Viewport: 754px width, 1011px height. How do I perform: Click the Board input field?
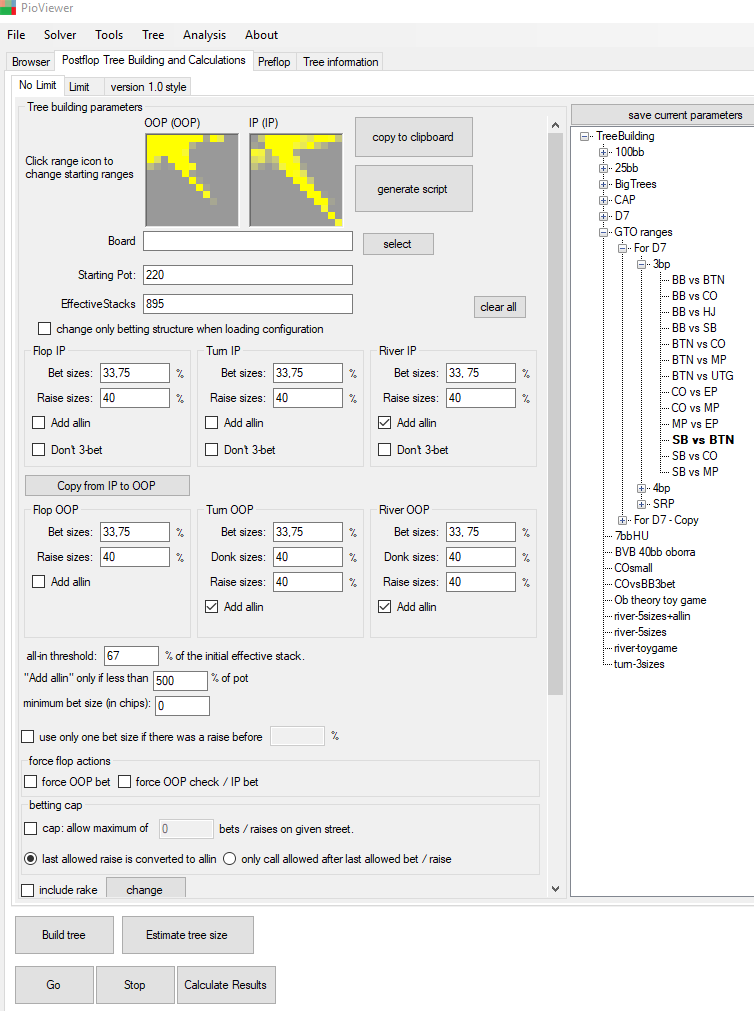[x=248, y=241]
